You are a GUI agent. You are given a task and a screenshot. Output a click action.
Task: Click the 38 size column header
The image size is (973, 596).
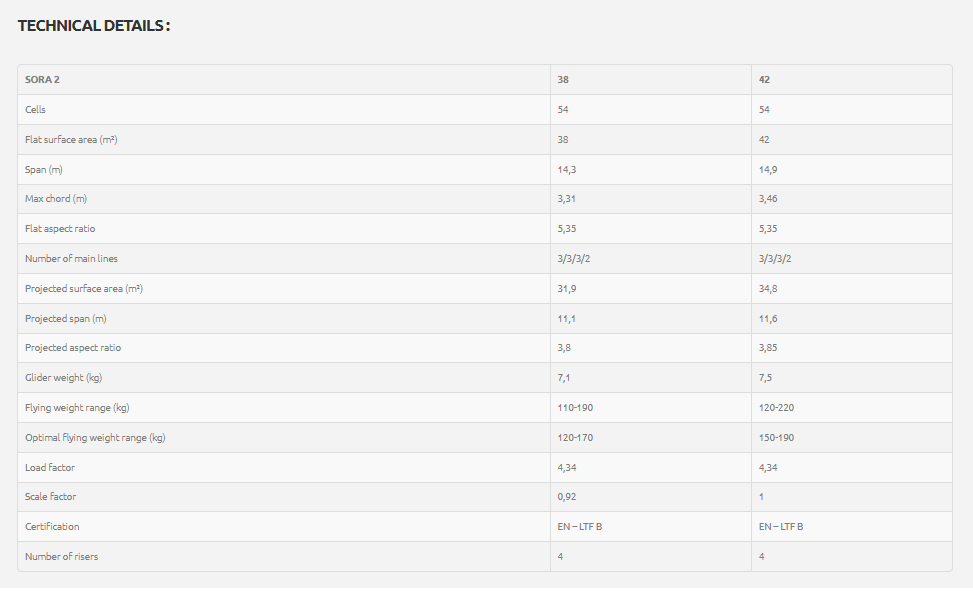pyautogui.click(x=563, y=80)
